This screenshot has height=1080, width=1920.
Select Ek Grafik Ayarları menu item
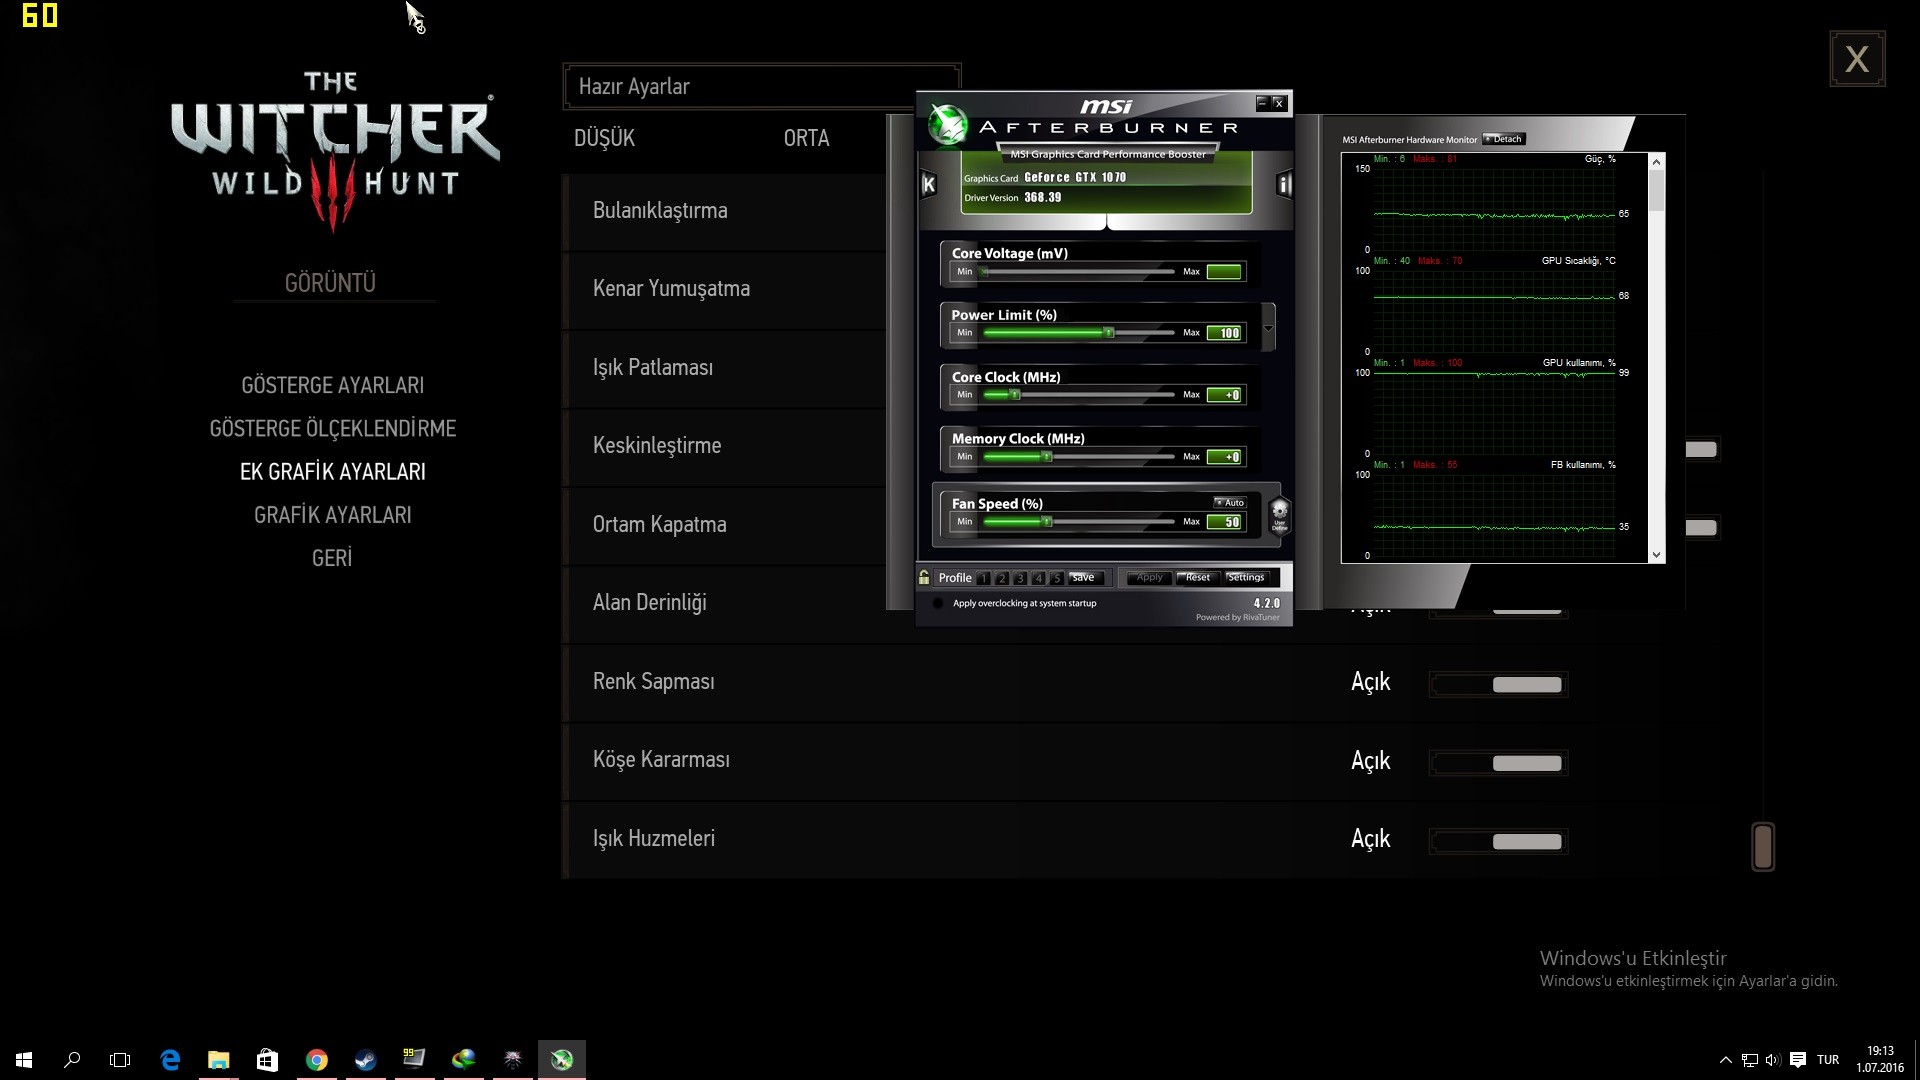[332, 471]
